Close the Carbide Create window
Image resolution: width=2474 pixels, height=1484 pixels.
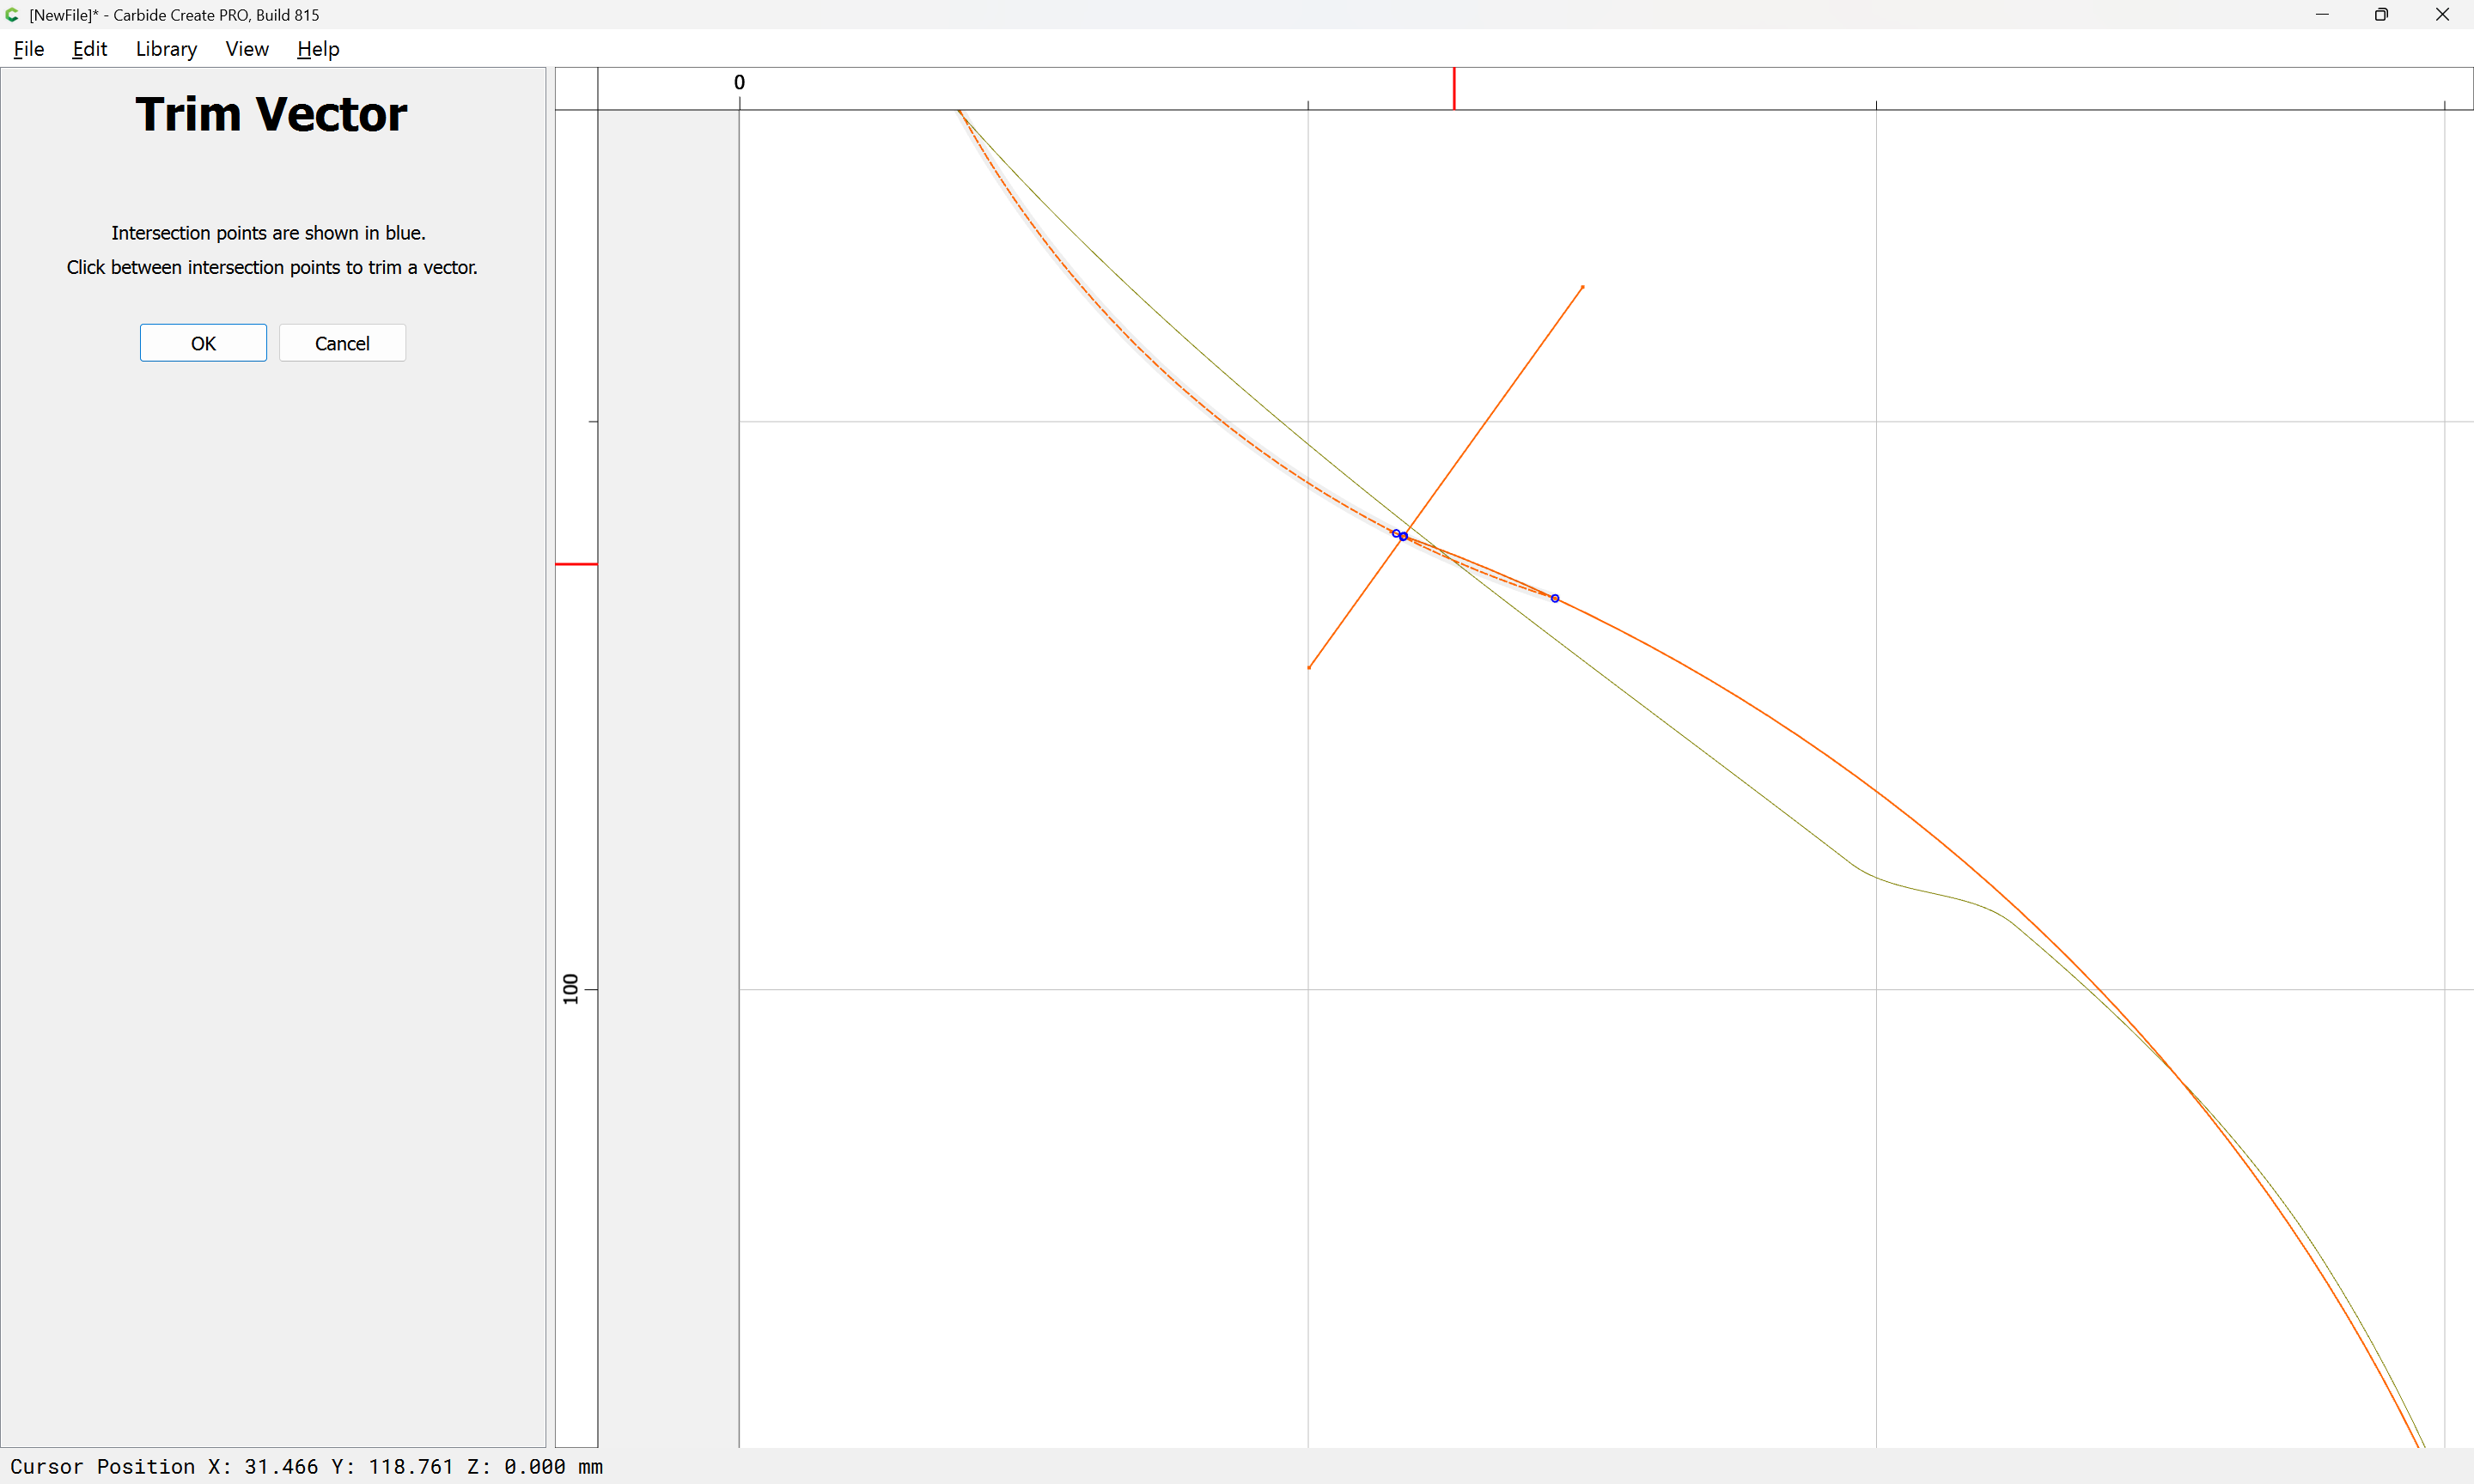(x=2442, y=15)
